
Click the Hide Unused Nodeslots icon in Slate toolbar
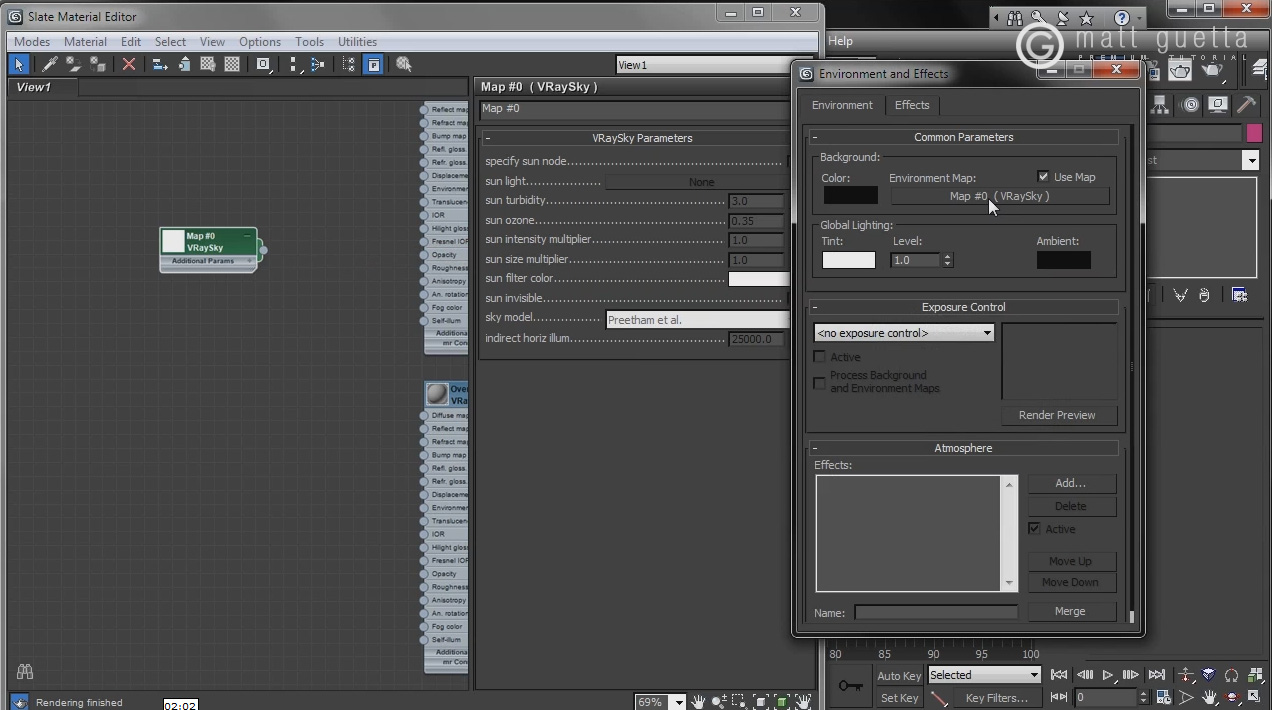[x=184, y=64]
